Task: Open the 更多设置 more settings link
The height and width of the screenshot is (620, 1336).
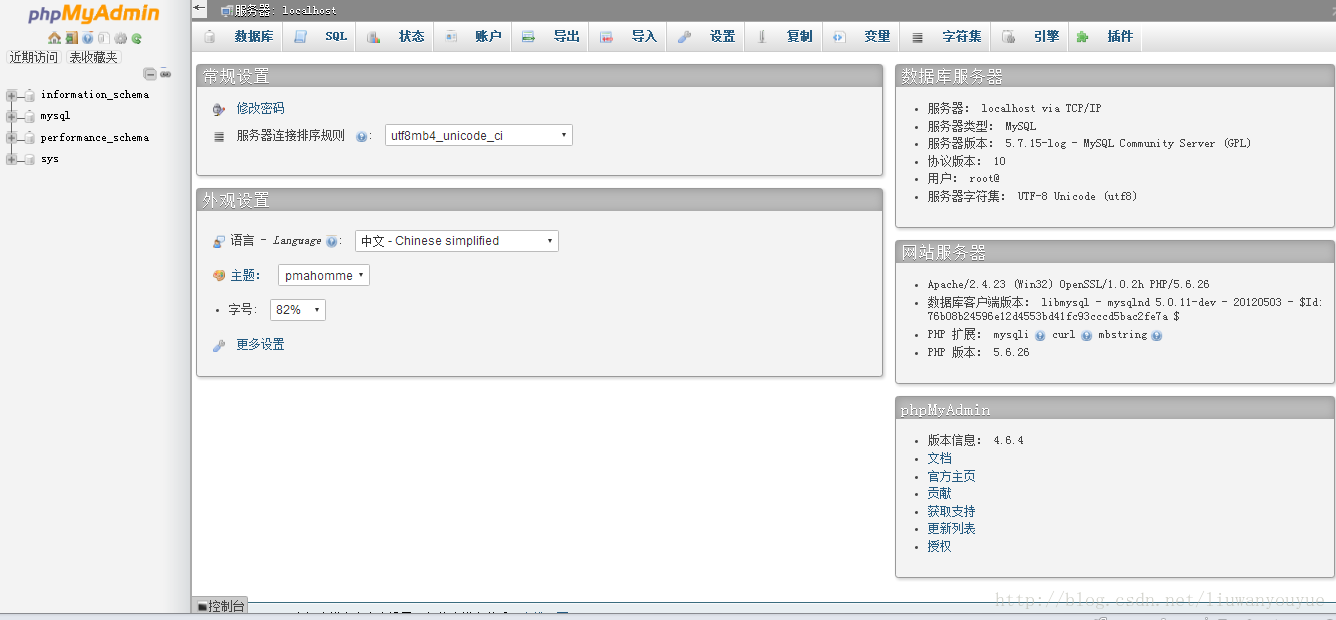Action: coord(260,344)
